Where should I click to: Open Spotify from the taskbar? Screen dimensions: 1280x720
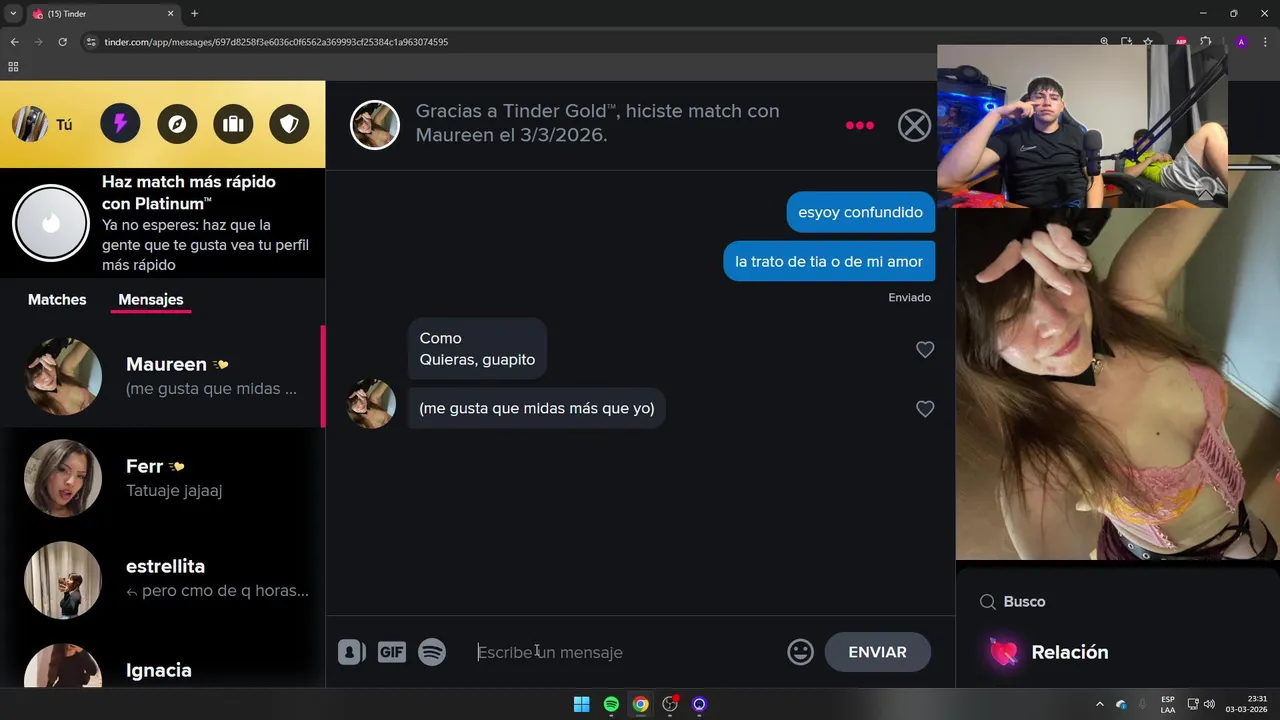tap(611, 704)
